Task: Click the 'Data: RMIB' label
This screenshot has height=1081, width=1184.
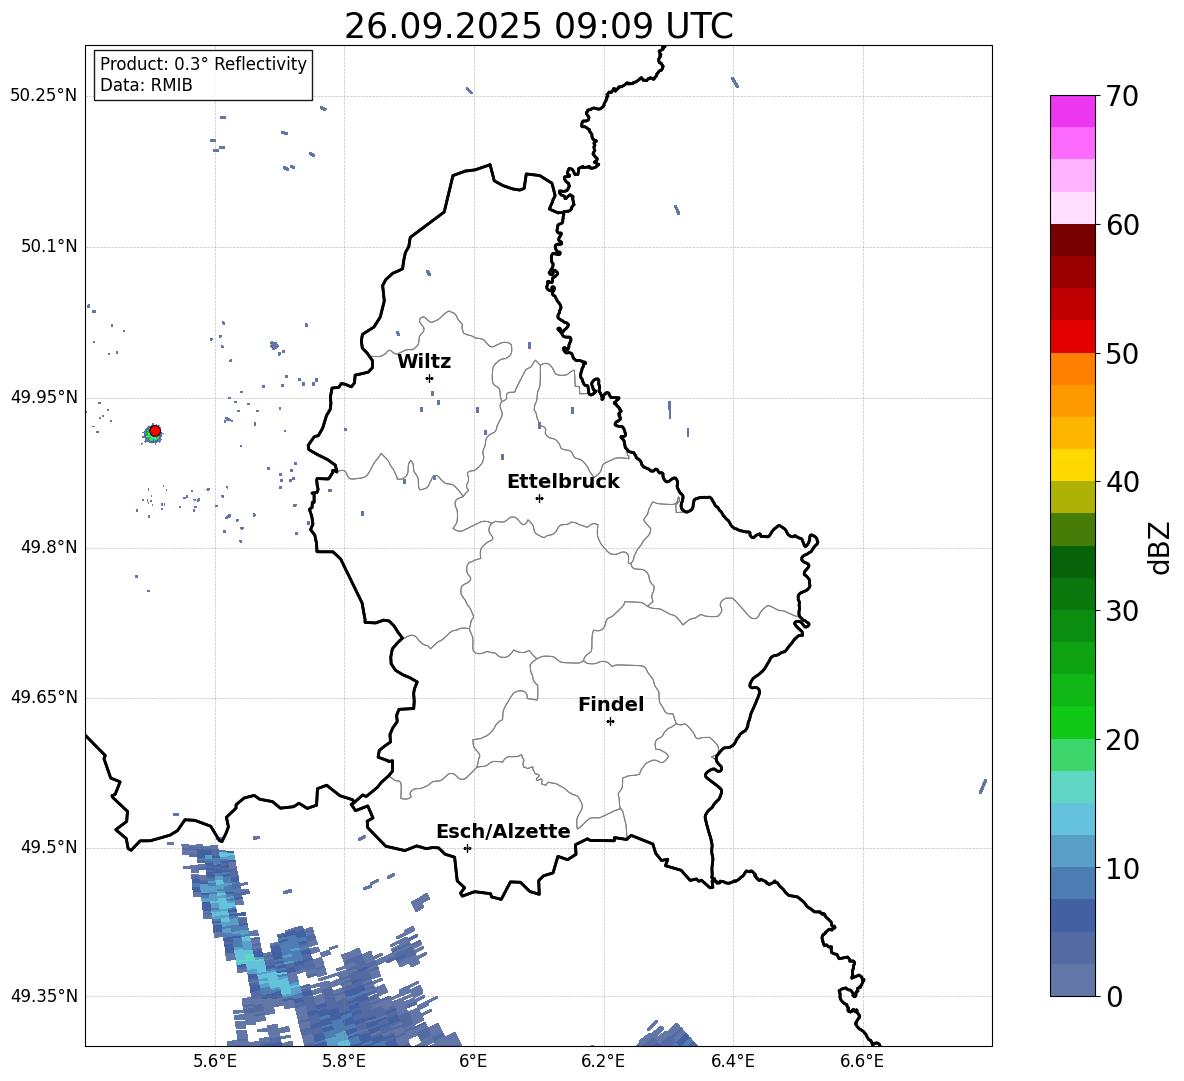Action: click(146, 85)
